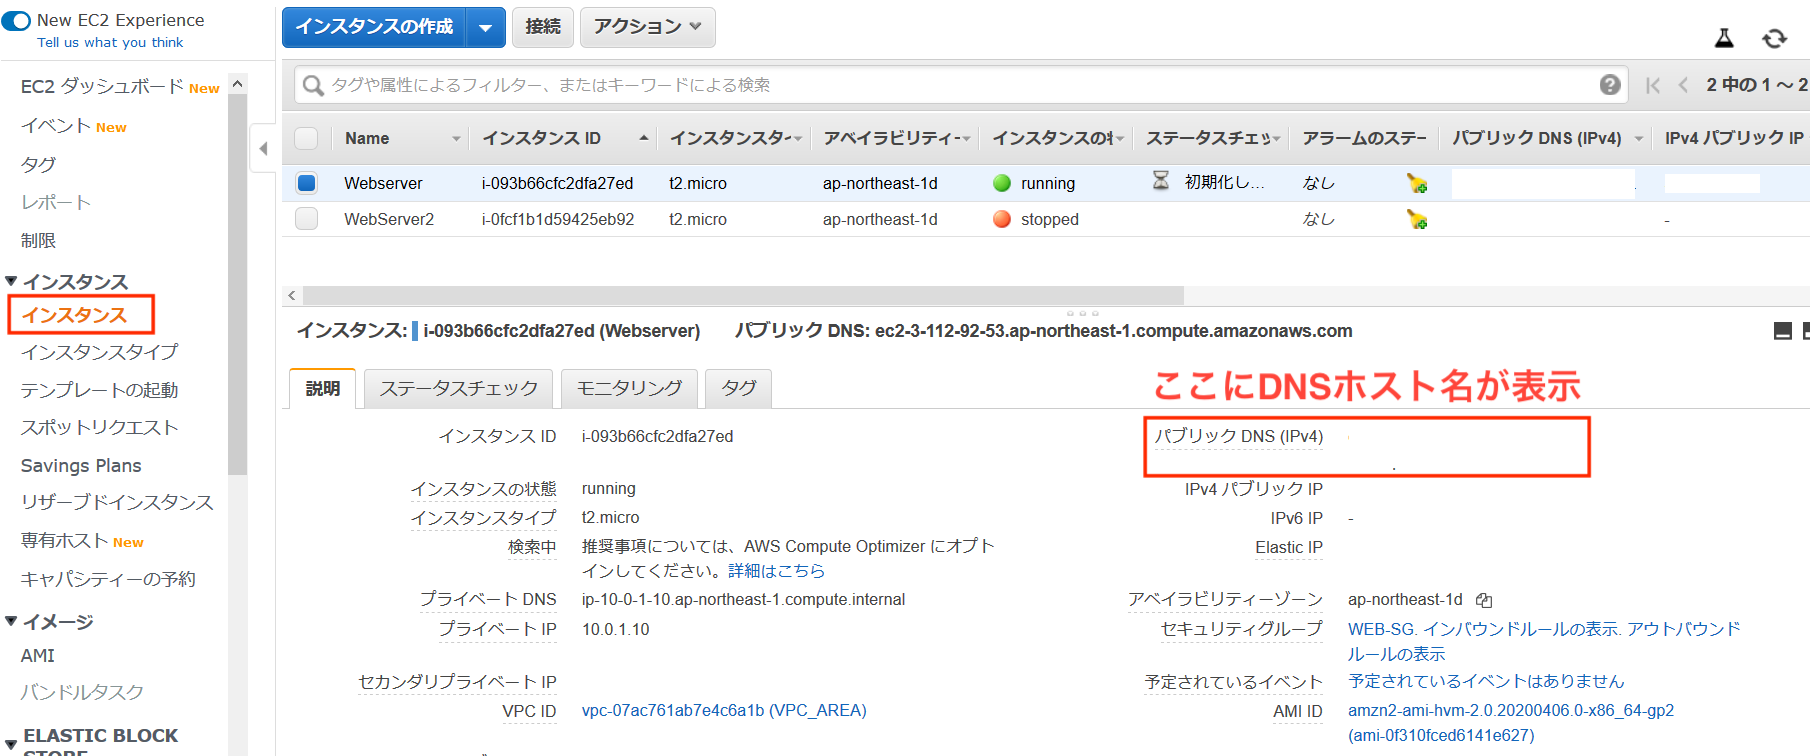The height and width of the screenshot is (756, 1810).
Task: Toggle the New EC2 Experience switch
Action: coord(17,20)
